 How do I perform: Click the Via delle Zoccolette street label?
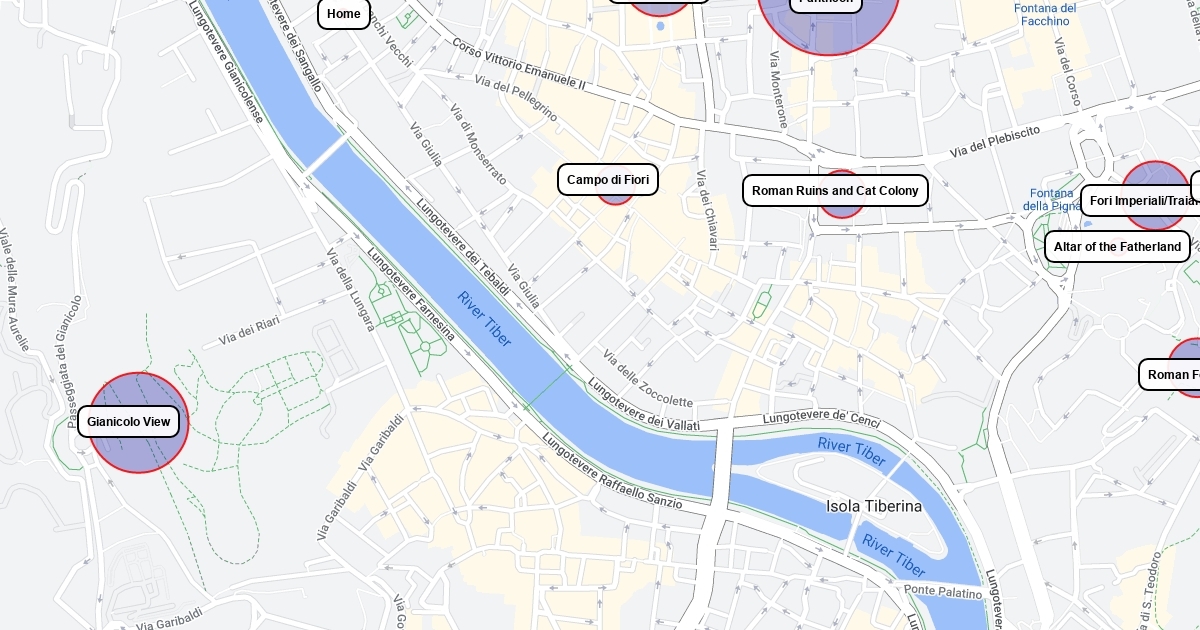647,378
